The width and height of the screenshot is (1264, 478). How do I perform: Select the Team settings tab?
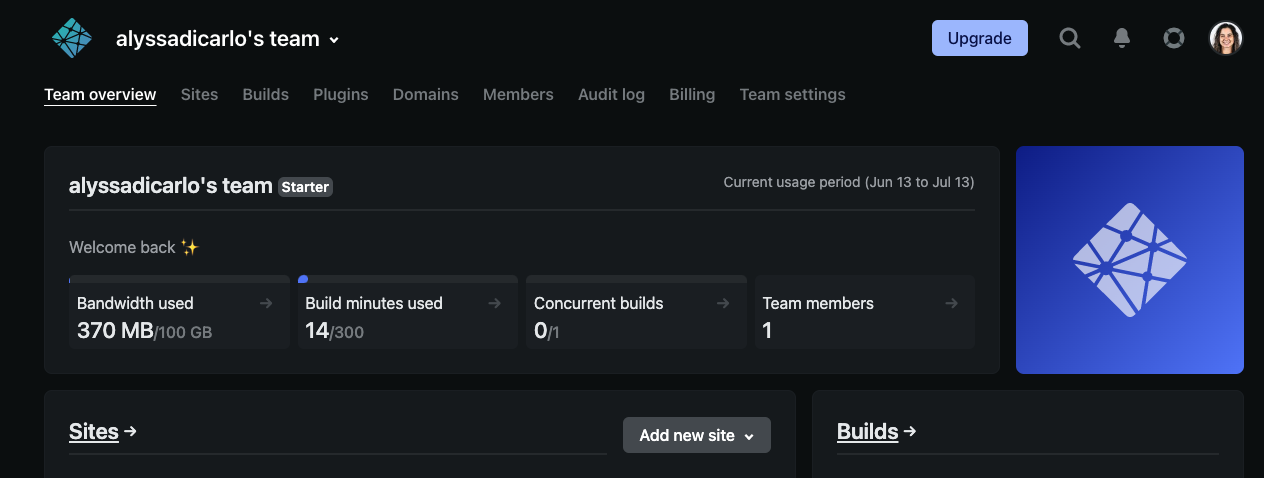pyautogui.click(x=792, y=95)
